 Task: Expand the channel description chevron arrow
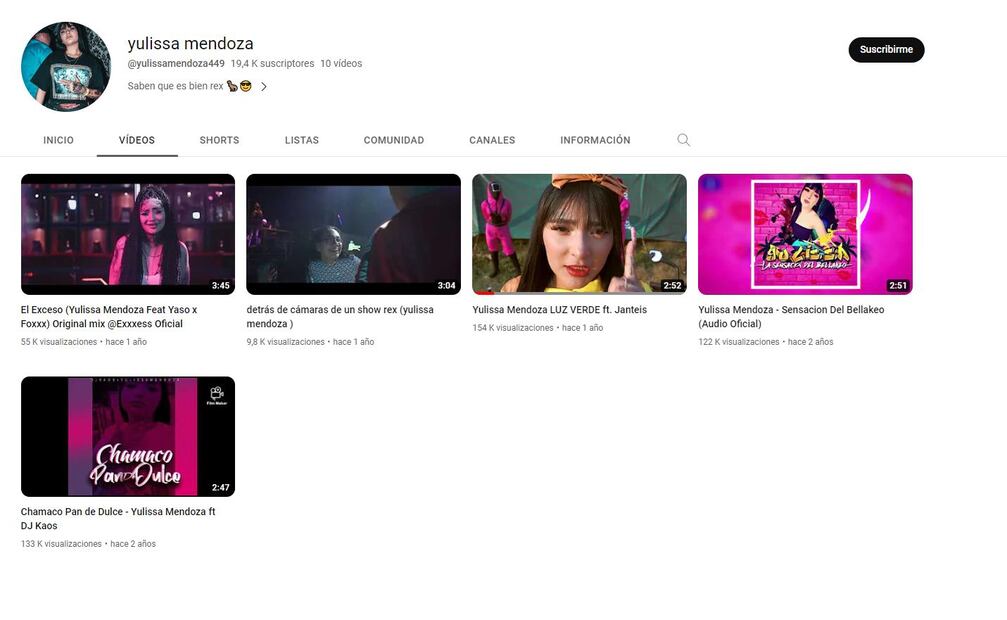(264, 87)
